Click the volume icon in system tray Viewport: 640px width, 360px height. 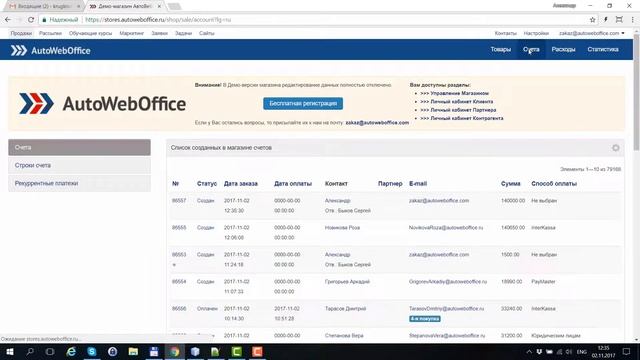[x=569, y=351]
